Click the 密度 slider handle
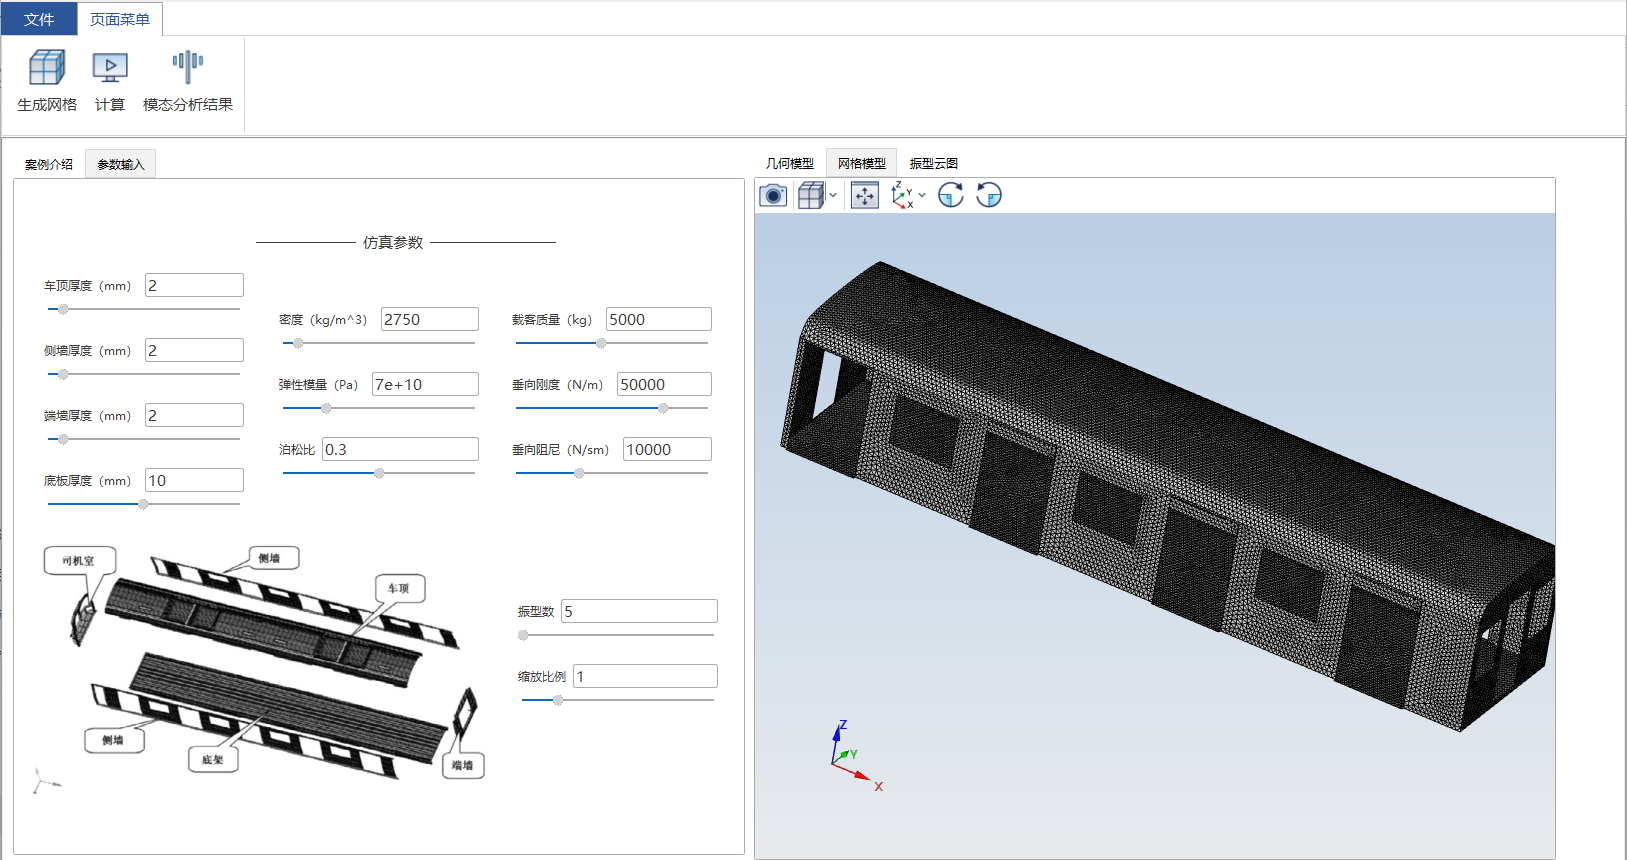Screen dimensions: 1627x860 (298, 343)
